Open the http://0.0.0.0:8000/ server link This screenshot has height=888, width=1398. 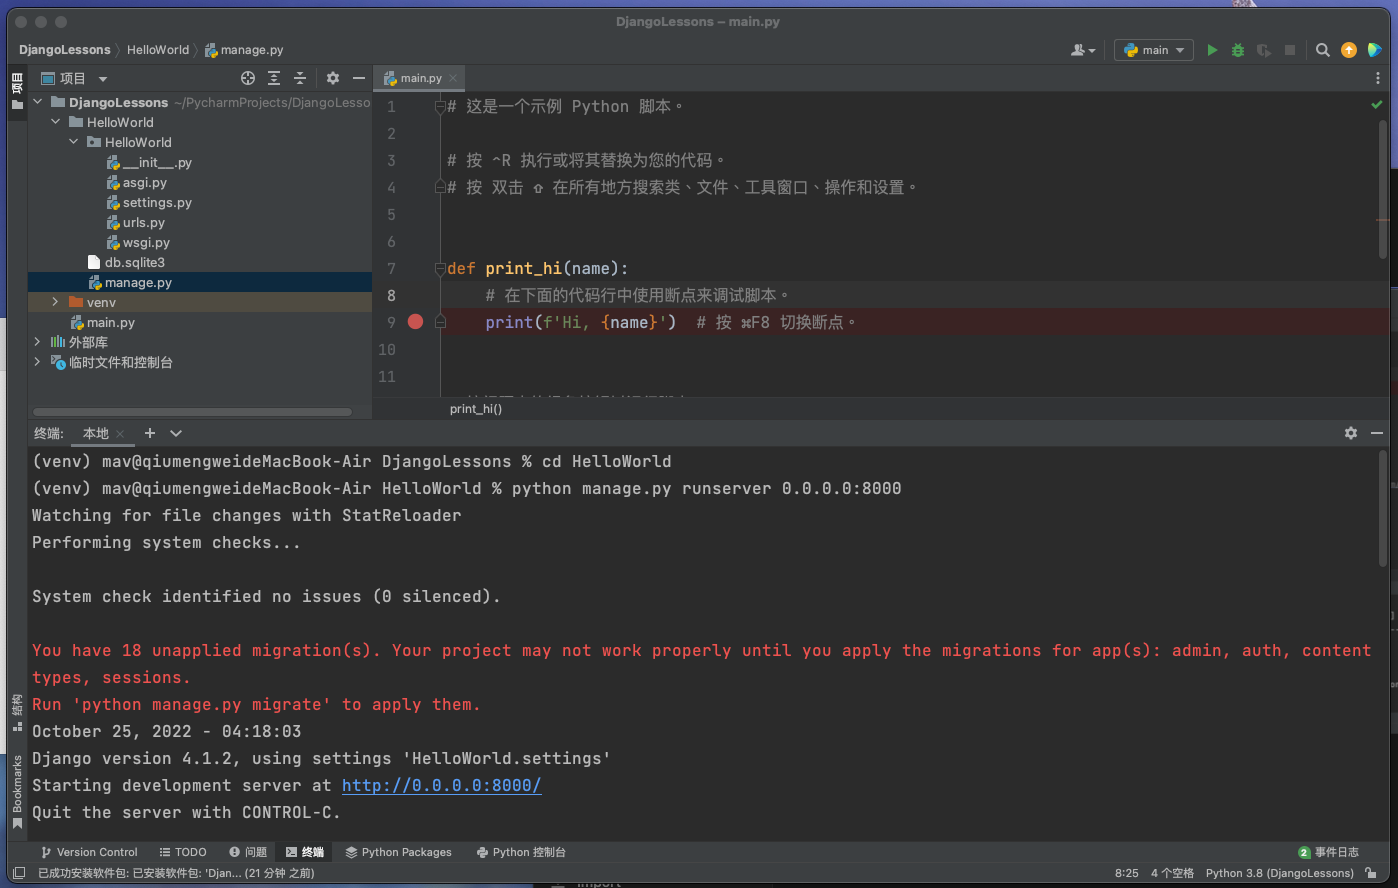click(x=441, y=785)
